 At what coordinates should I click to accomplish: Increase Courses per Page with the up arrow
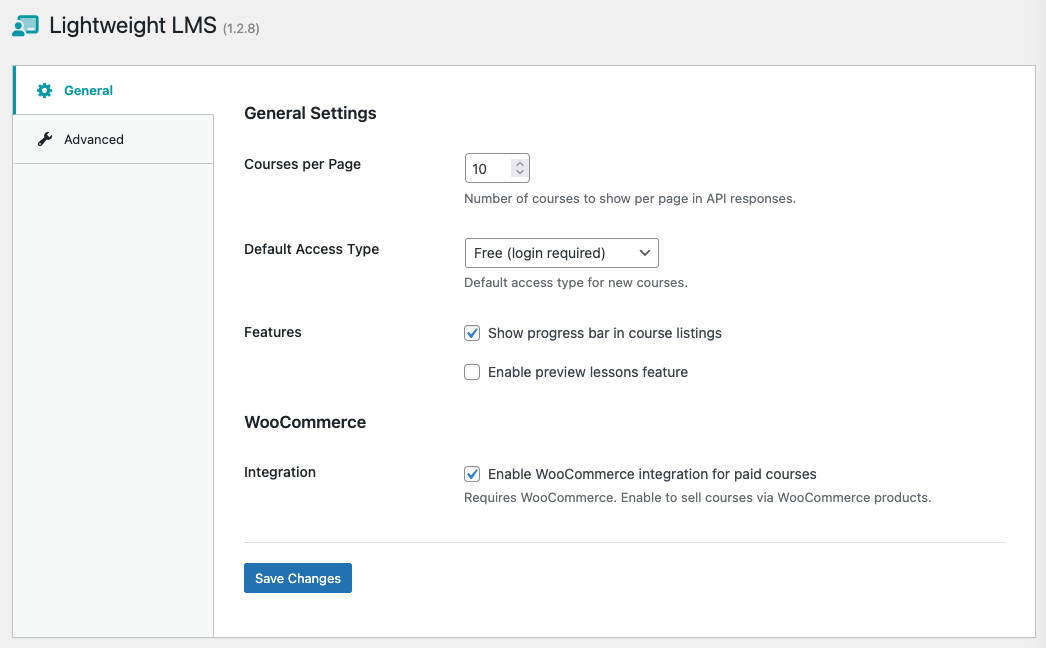(521, 163)
